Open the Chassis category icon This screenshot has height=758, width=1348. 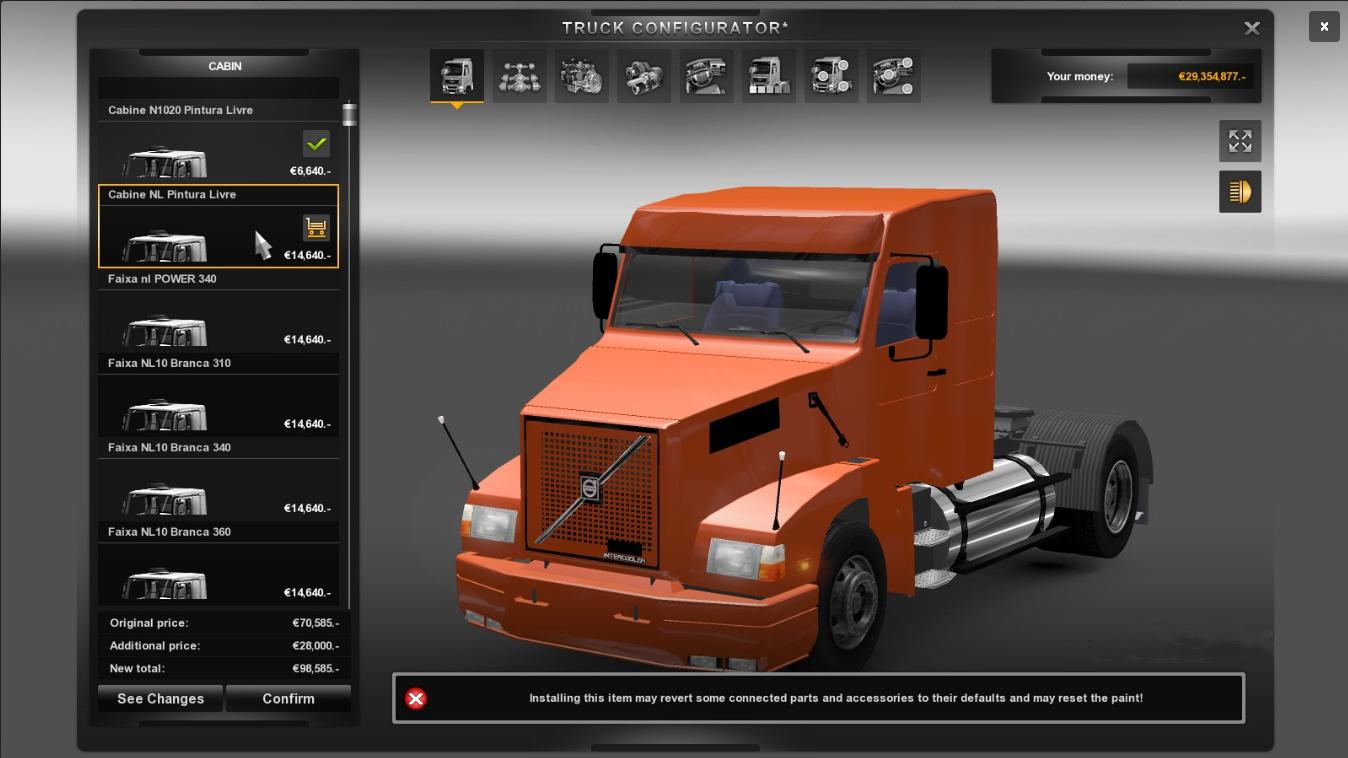[x=519, y=76]
